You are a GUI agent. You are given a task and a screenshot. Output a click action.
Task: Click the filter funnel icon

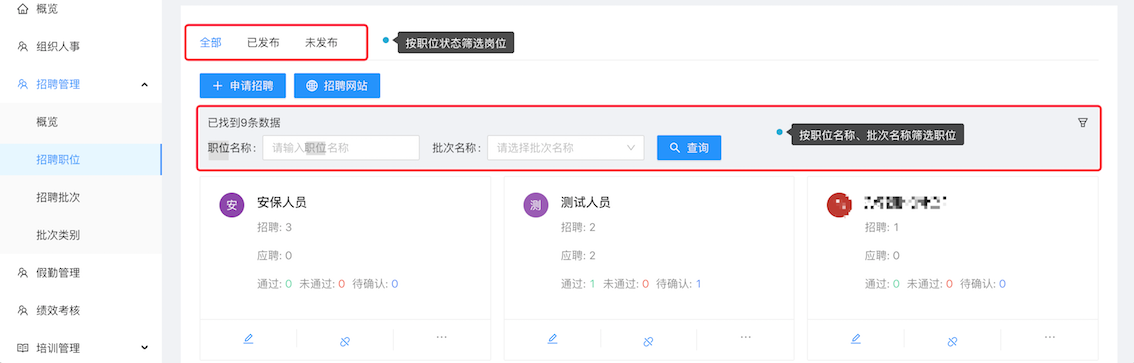click(1083, 123)
